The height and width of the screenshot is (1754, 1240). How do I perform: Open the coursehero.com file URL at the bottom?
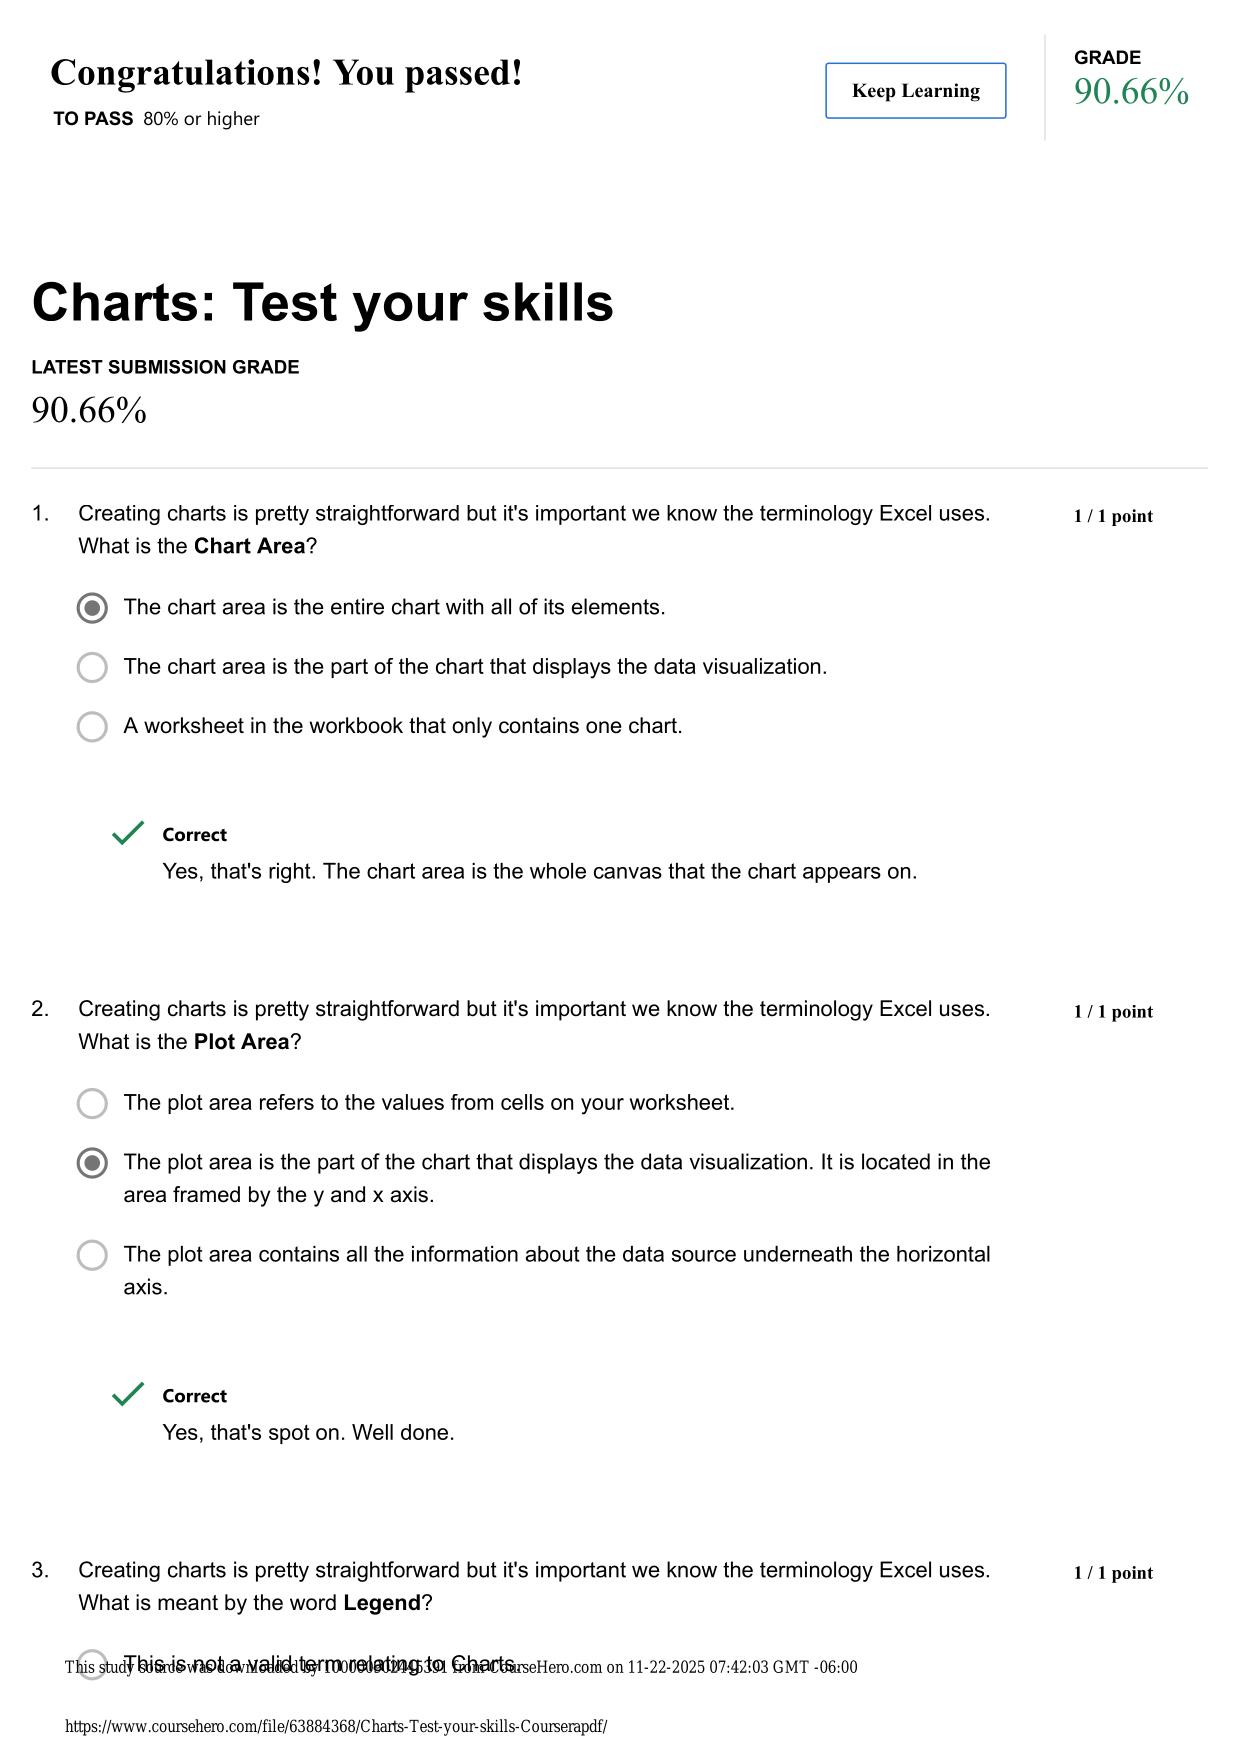[336, 1726]
